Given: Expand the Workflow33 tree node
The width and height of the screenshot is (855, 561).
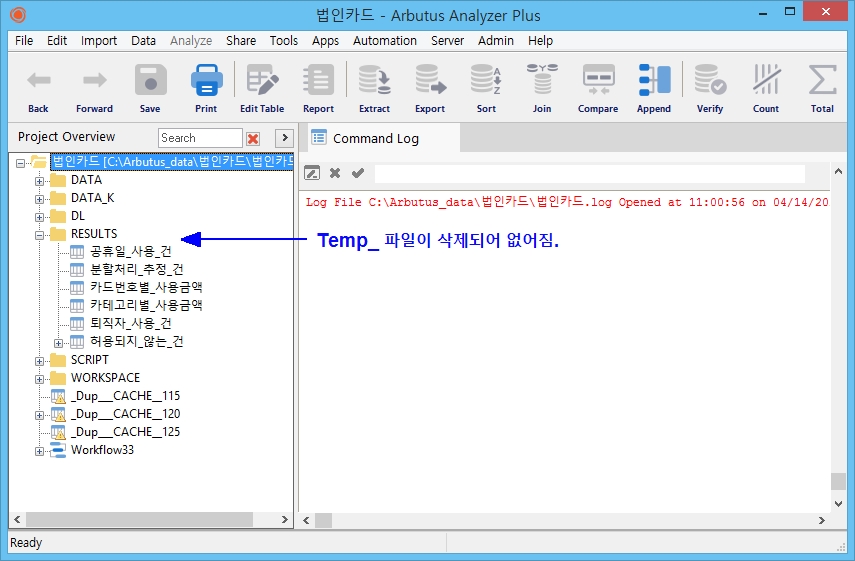Looking at the screenshot, I should [40, 451].
